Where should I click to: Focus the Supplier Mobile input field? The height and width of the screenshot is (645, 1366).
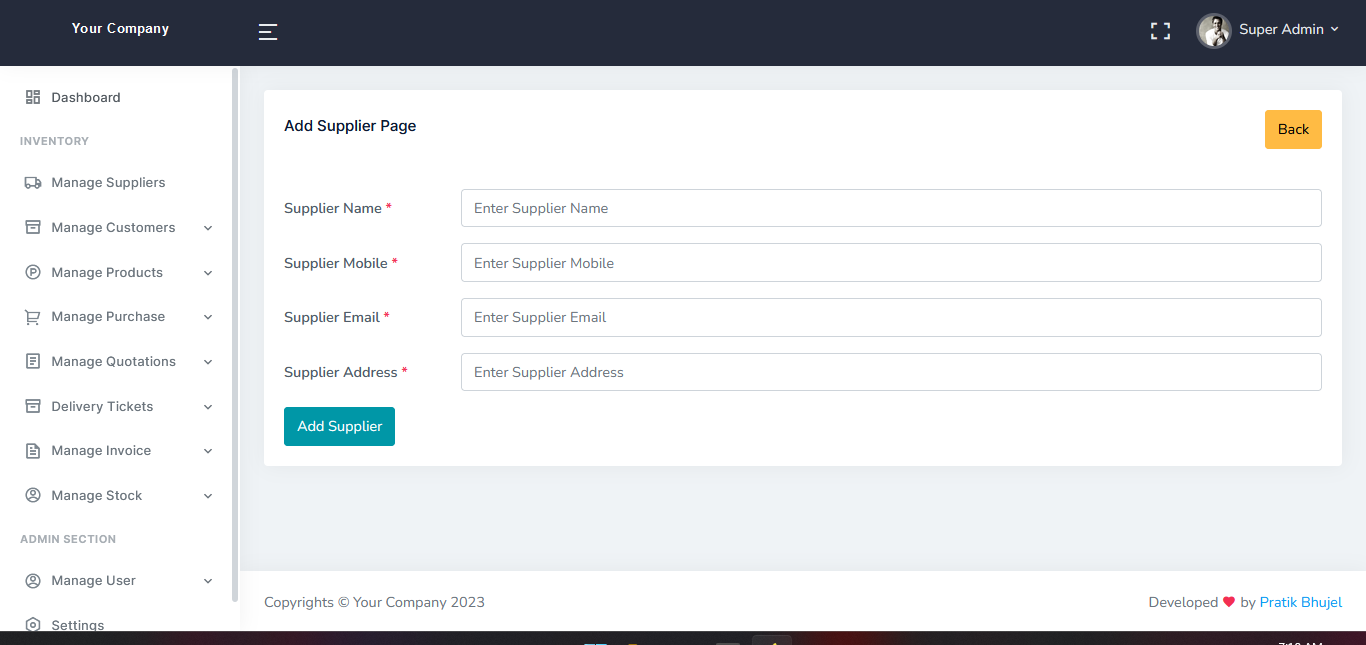click(x=891, y=263)
